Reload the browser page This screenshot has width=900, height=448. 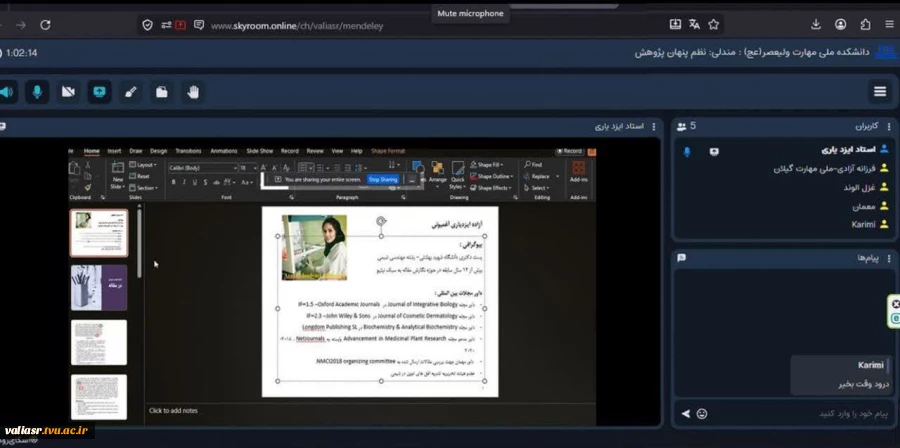click(45, 25)
